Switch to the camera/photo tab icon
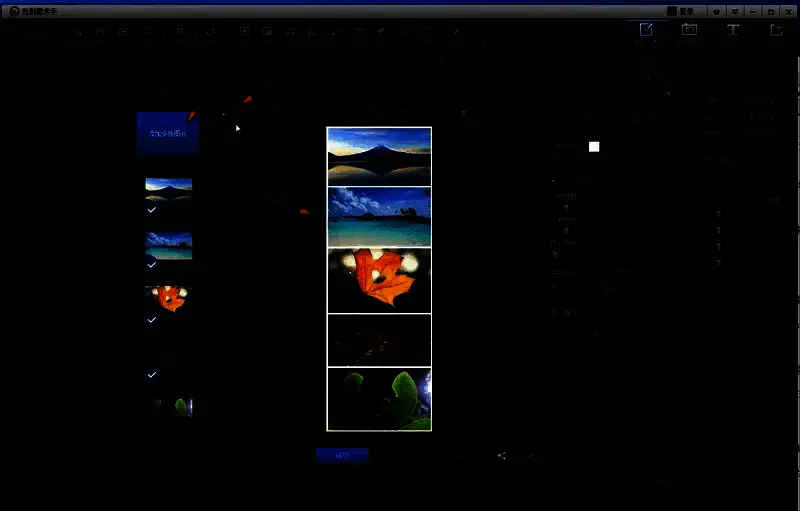The image size is (800, 511). click(x=689, y=30)
